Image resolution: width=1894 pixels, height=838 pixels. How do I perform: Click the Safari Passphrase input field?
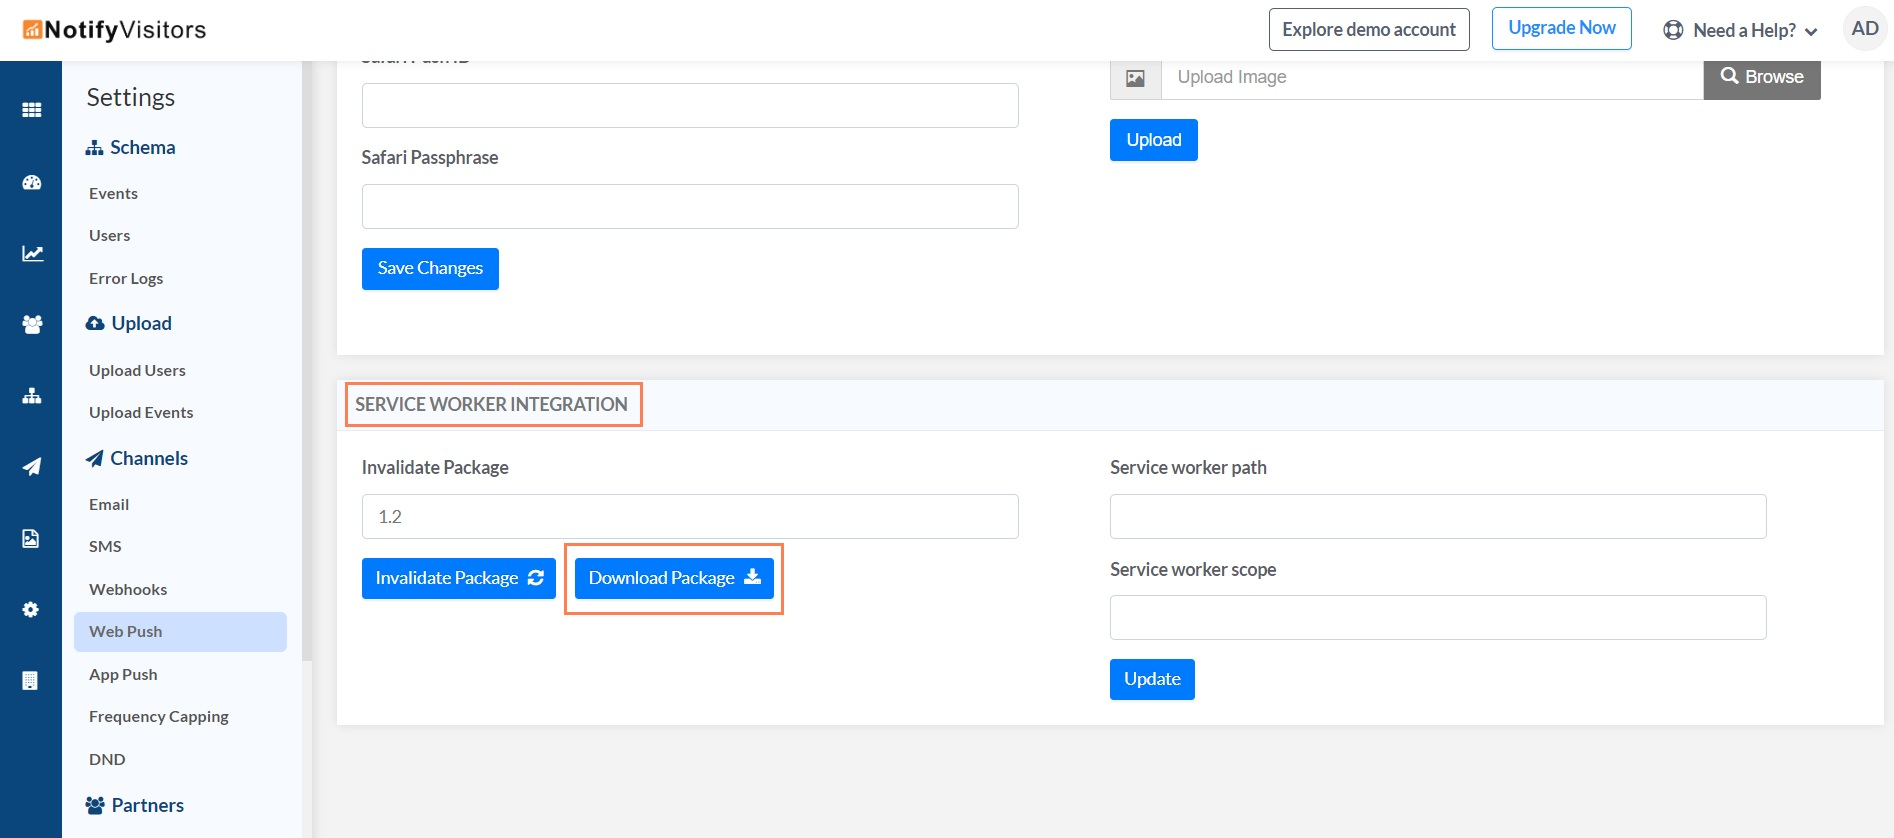[x=690, y=206]
